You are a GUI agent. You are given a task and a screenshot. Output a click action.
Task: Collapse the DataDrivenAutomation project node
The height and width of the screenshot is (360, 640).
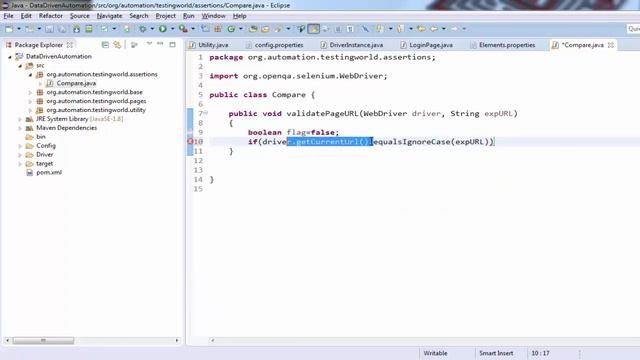pyautogui.click(x=10, y=57)
